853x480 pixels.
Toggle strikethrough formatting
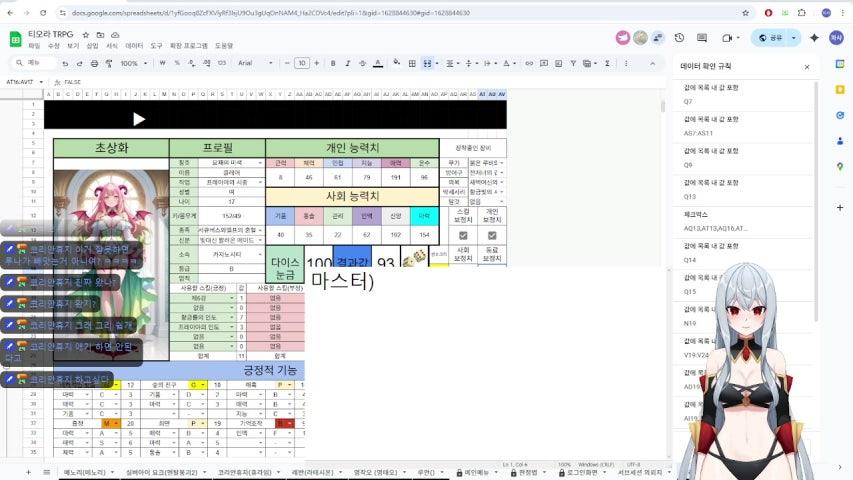pyautogui.click(x=362, y=64)
